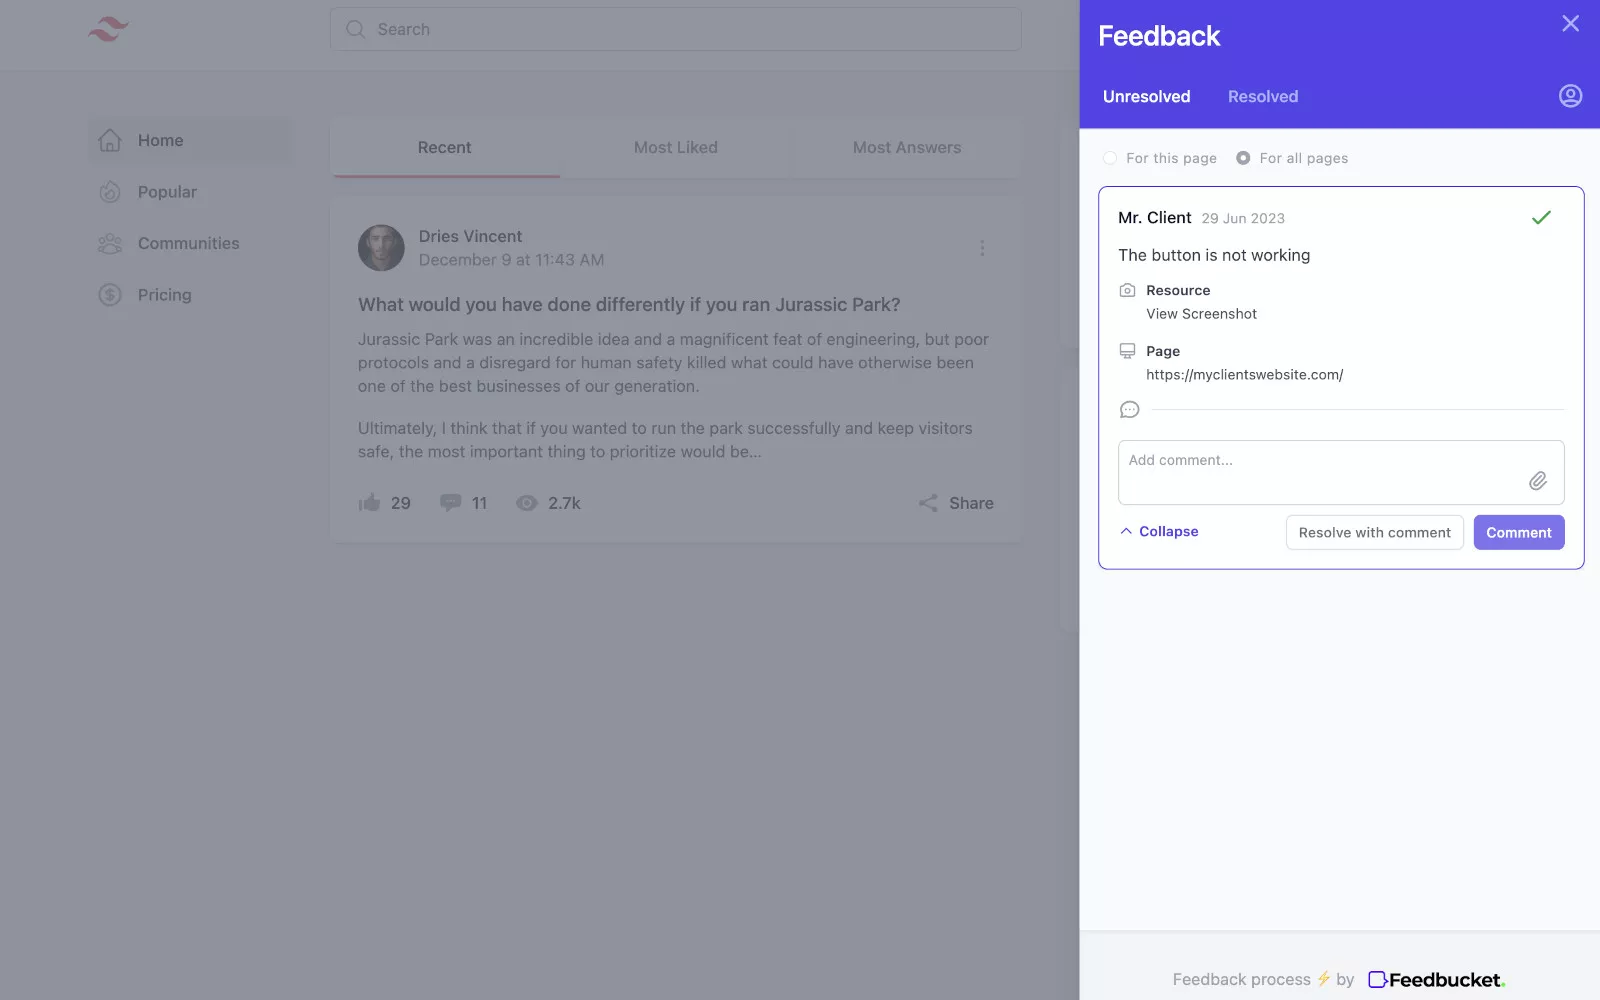Click the thumbs up like icon
The height and width of the screenshot is (1000, 1600).
(369, 503)
